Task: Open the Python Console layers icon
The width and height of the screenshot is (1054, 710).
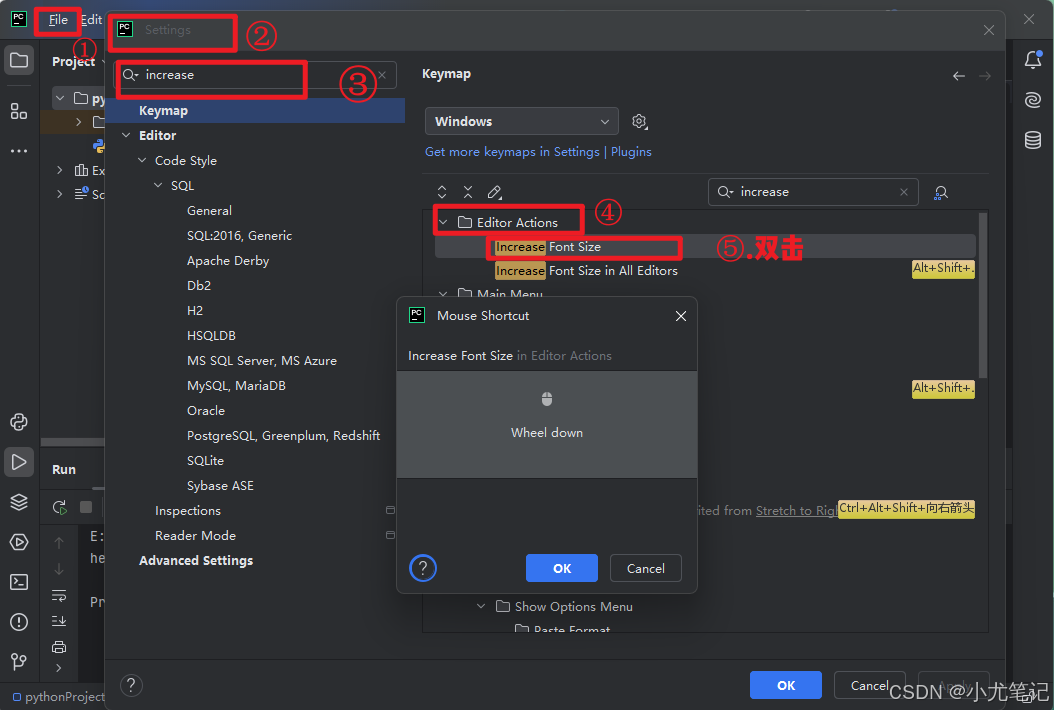Action: tap(19, 502)
